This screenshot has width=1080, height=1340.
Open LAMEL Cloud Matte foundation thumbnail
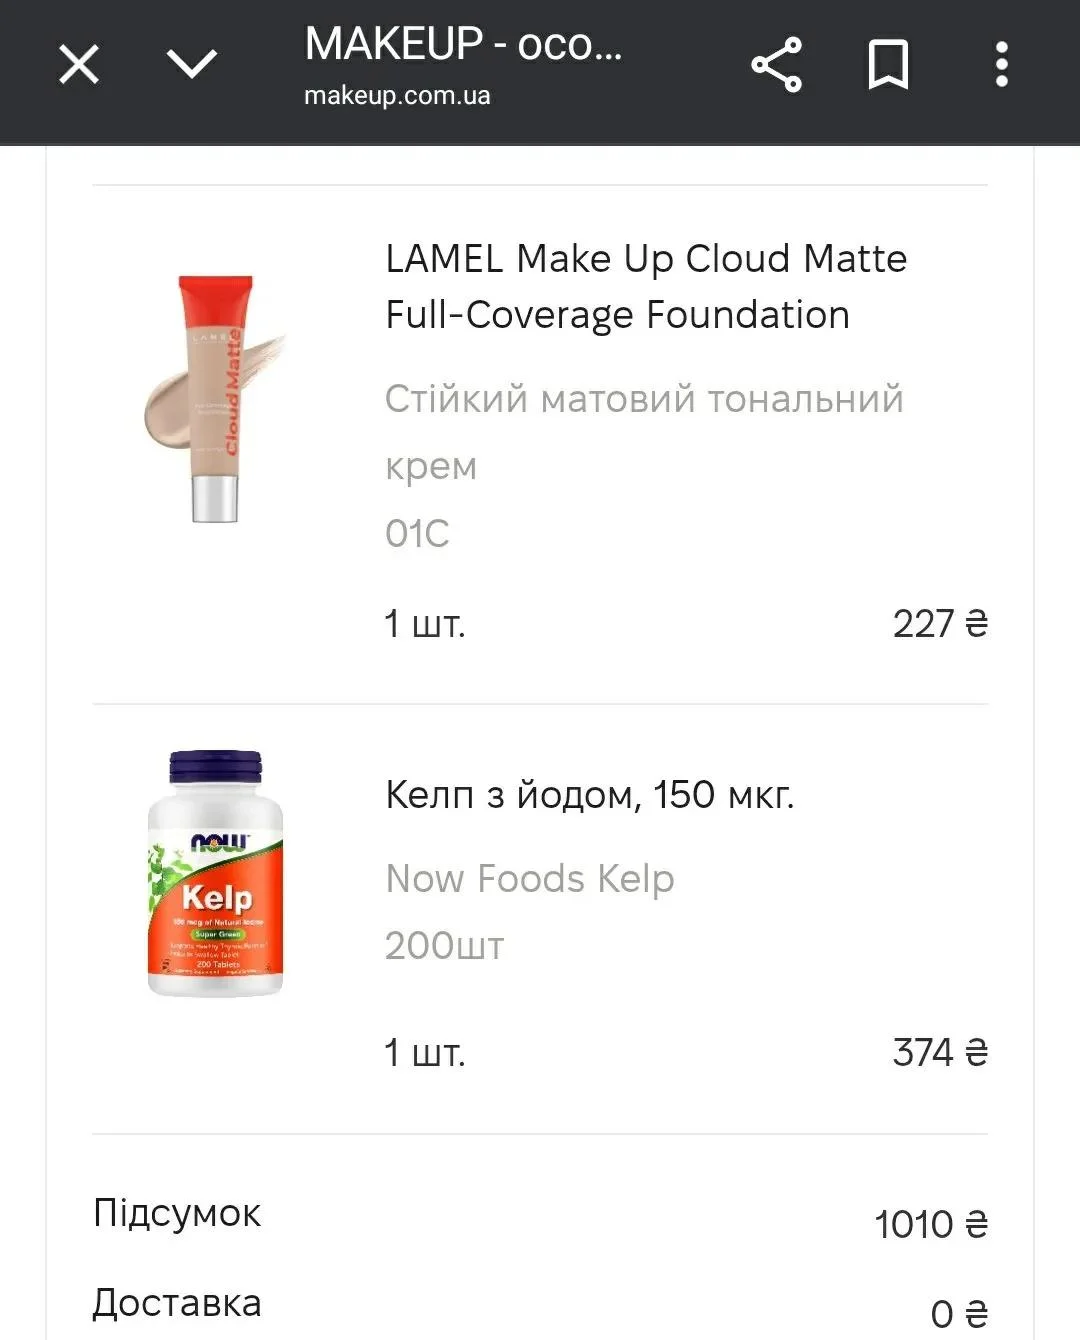pos(214,399)
